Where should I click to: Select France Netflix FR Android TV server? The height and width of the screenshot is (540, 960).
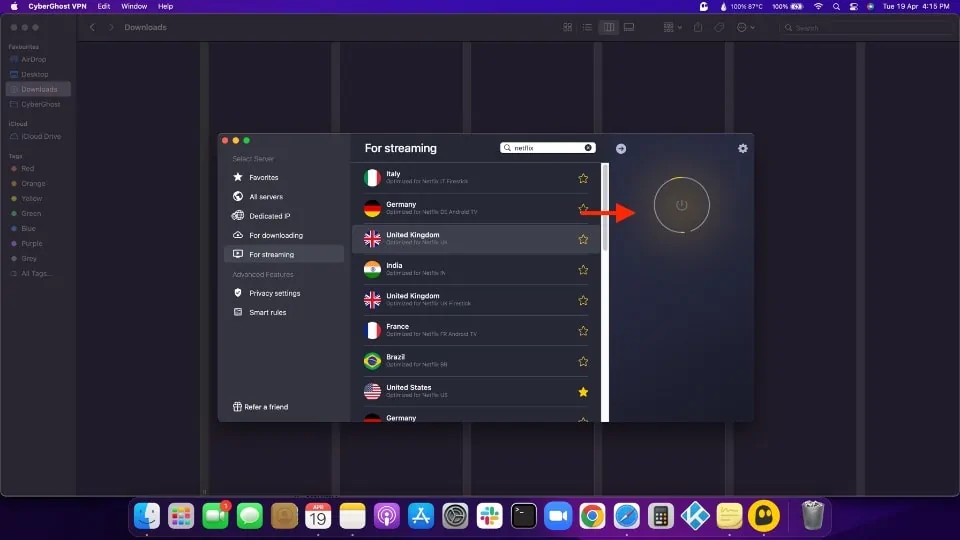pyautogui.click(x=476, y=331)
